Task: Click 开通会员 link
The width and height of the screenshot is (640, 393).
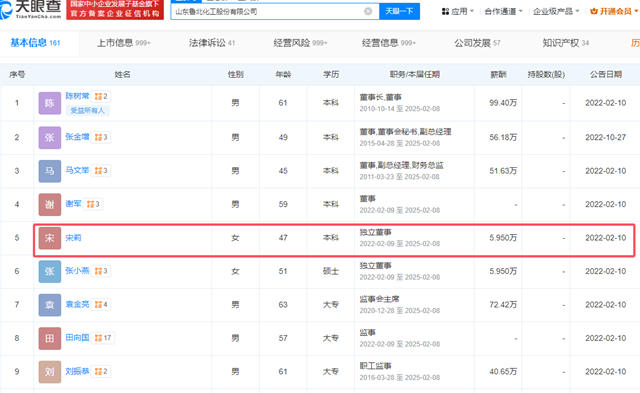Action: (x=614, y=11)
